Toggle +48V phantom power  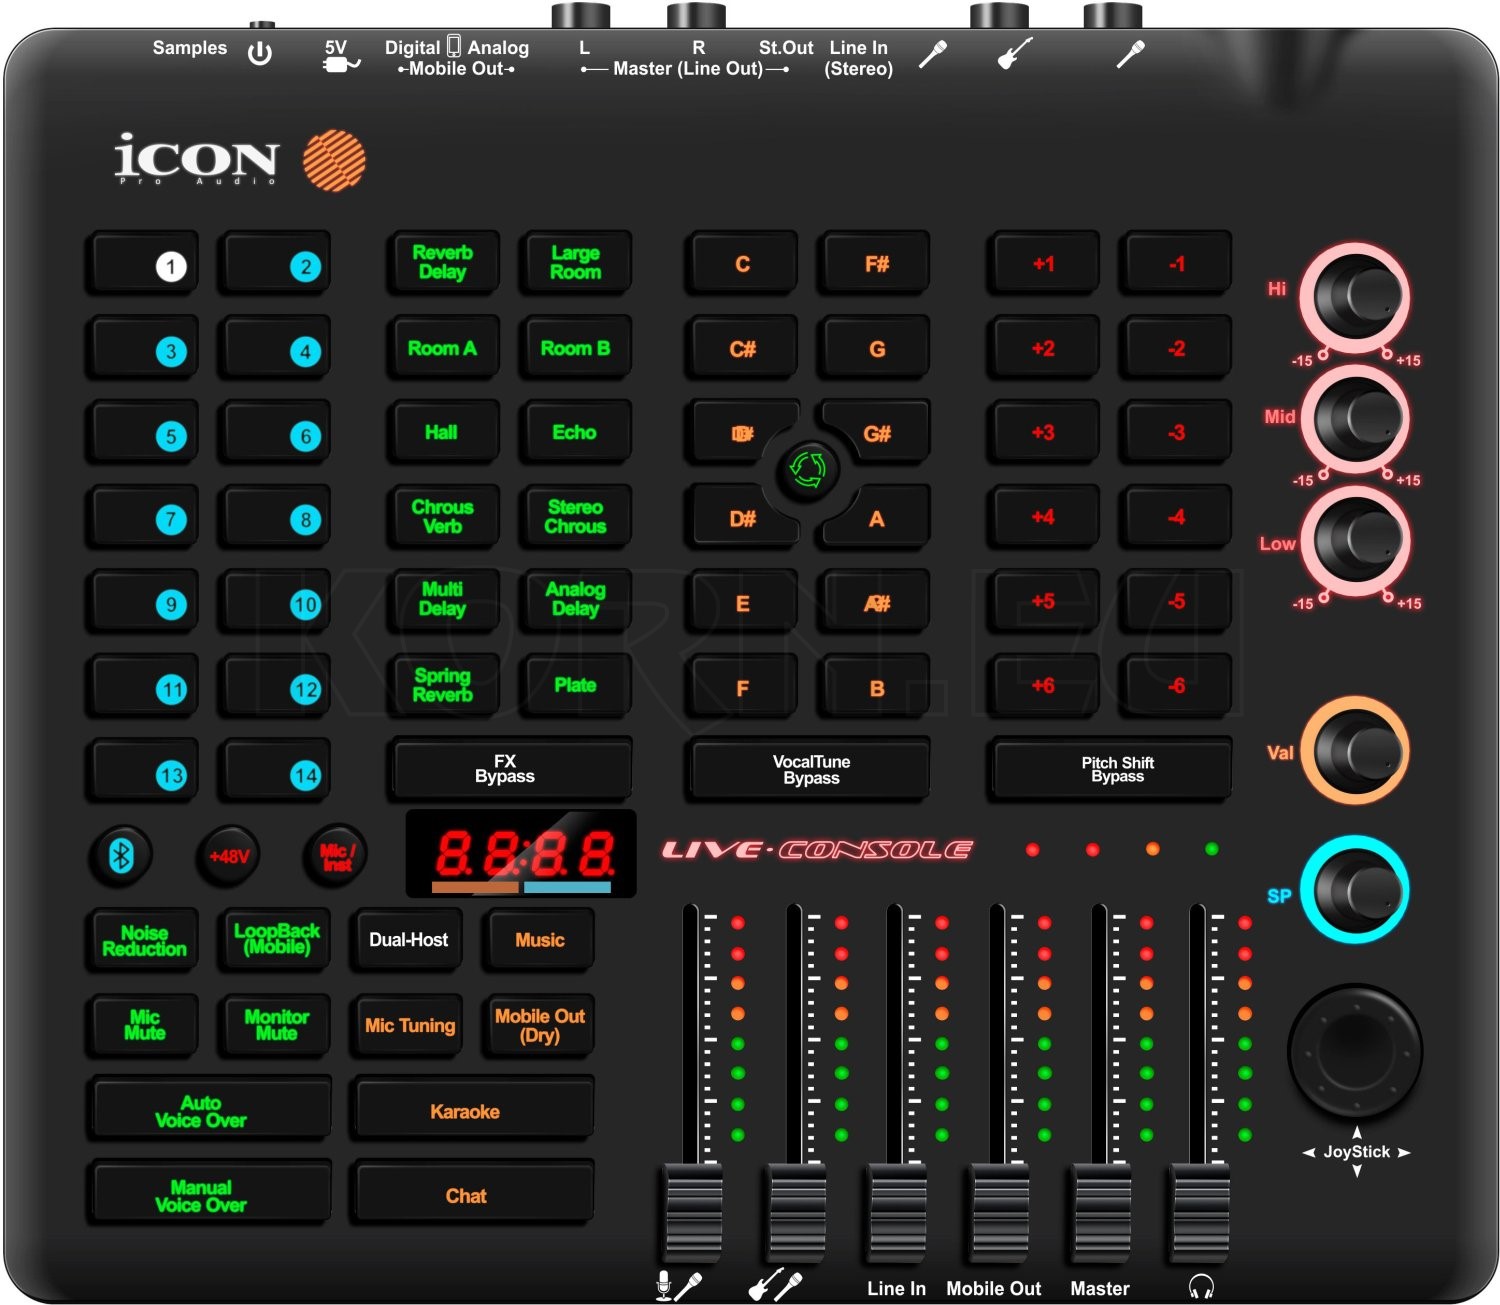tap(227, 855)
